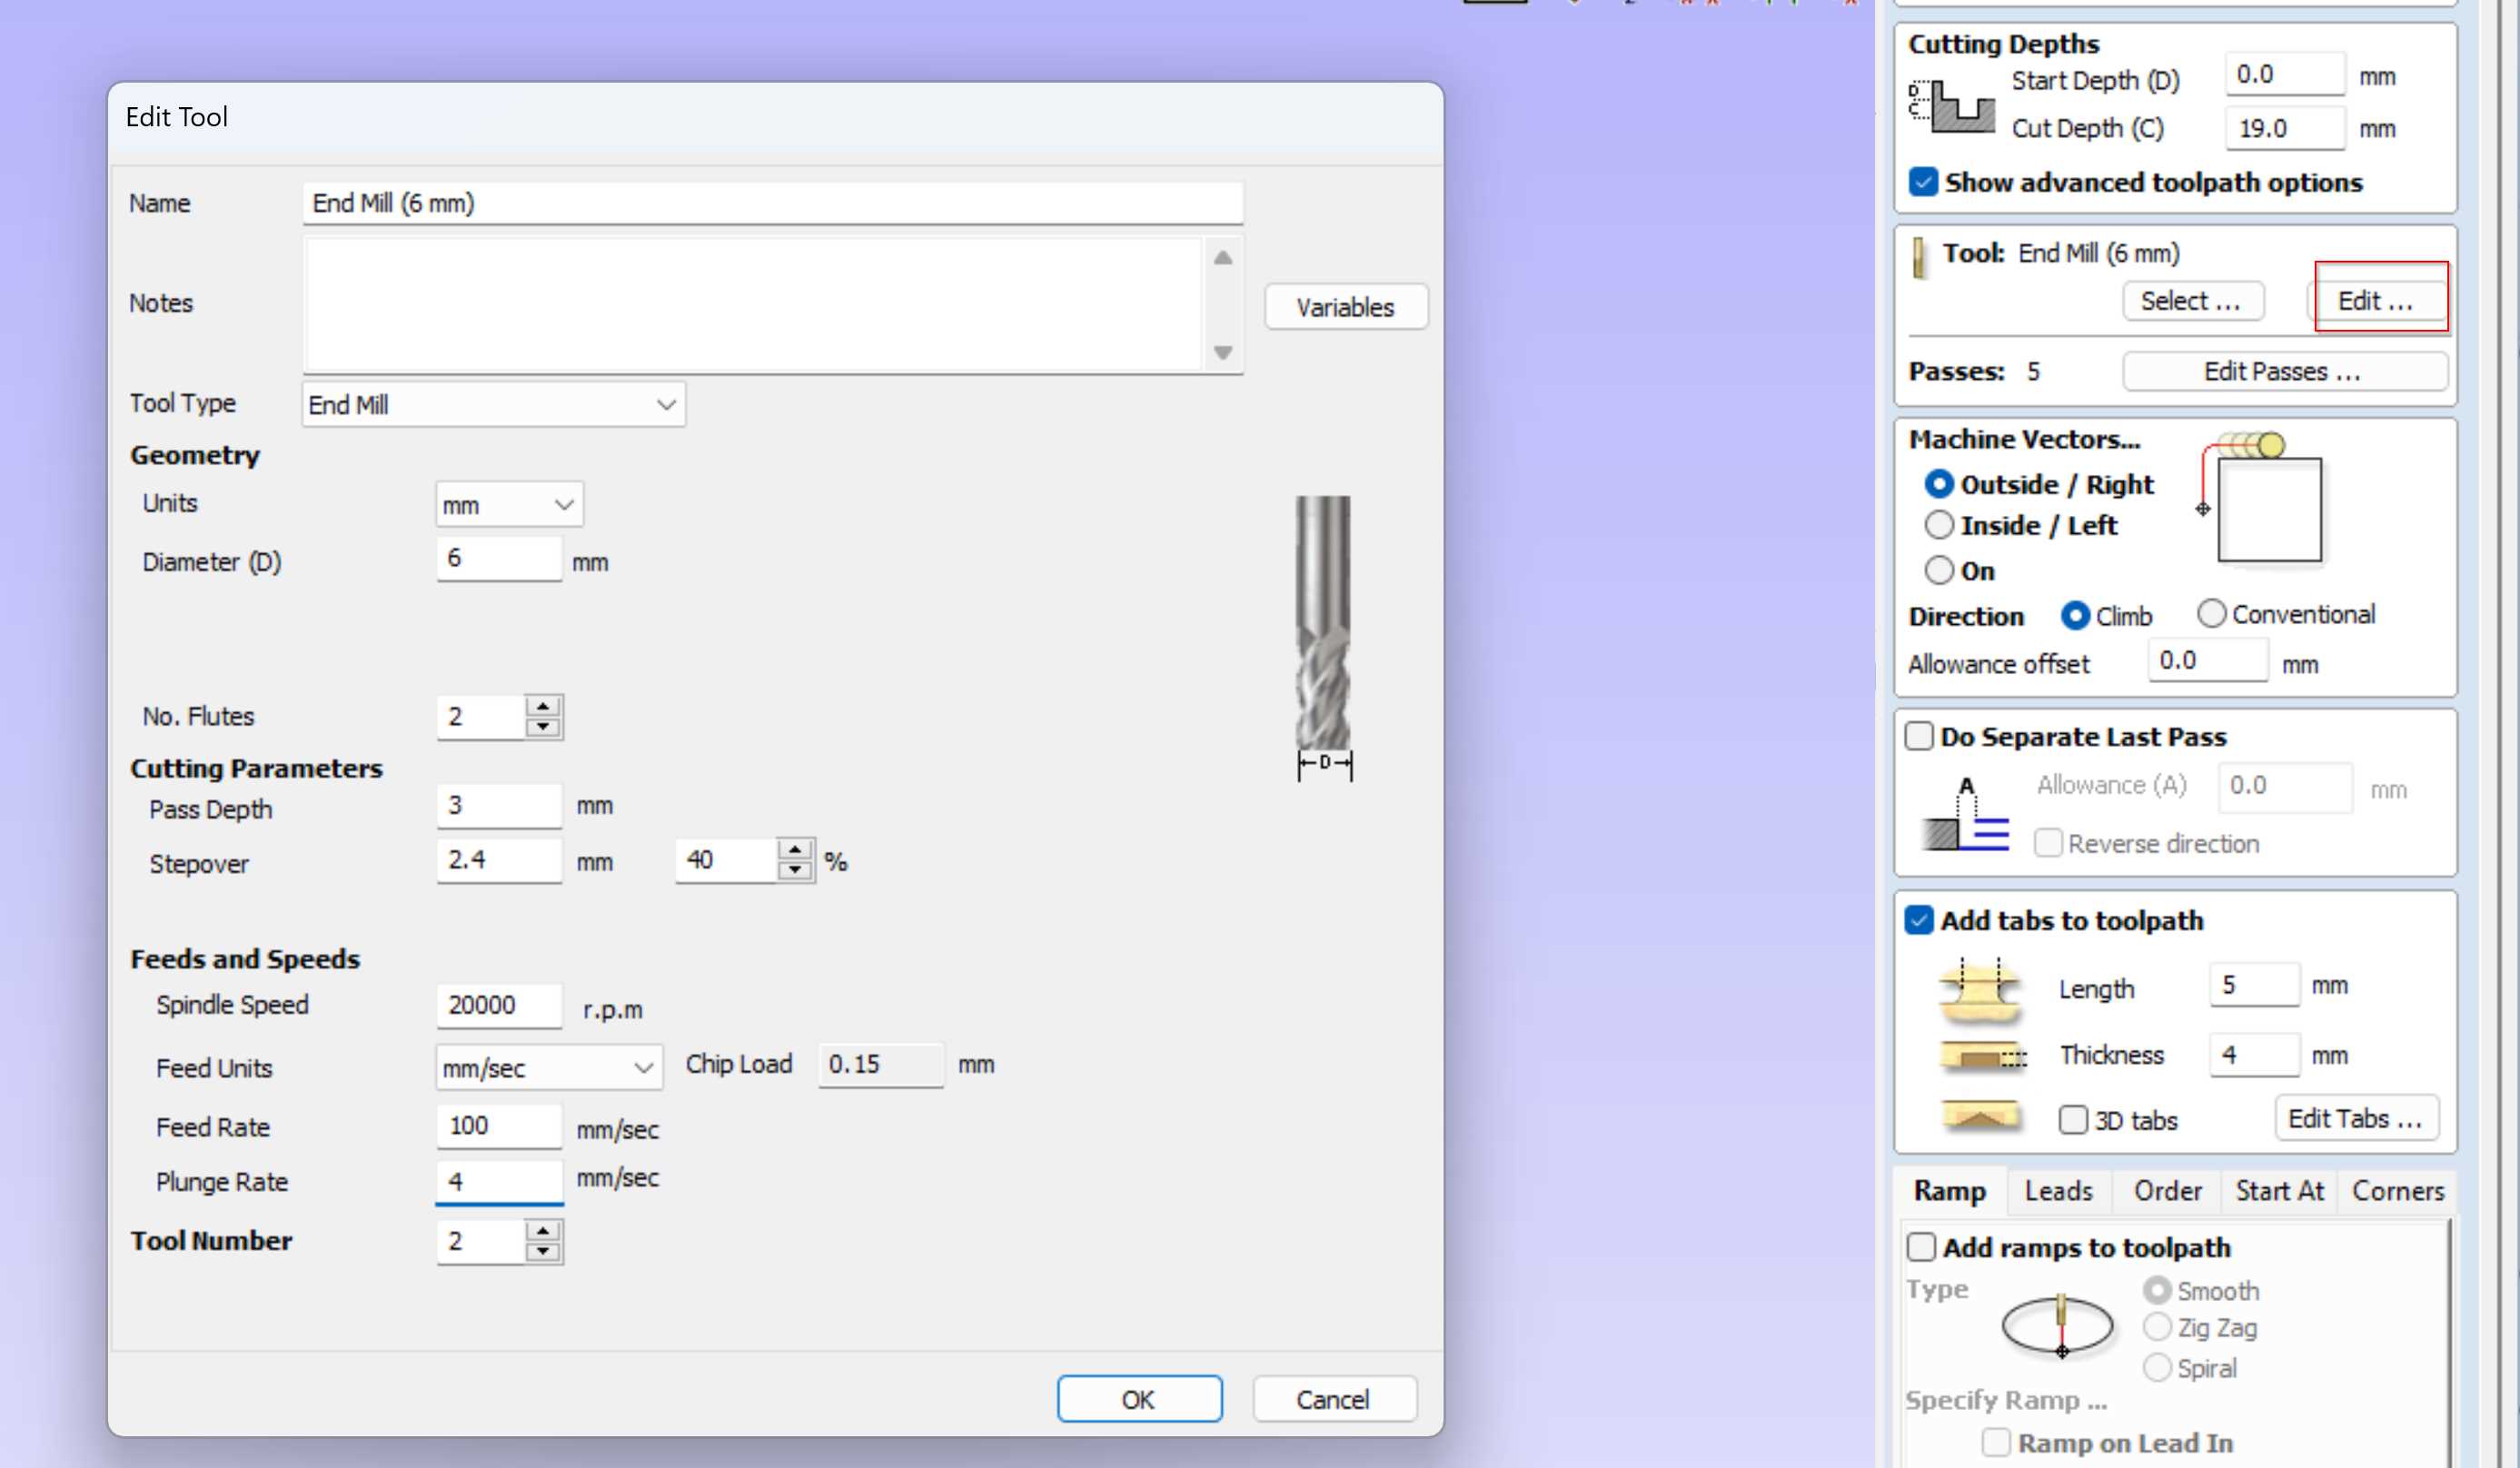Click the Edit Passes button

[2282, 371]
